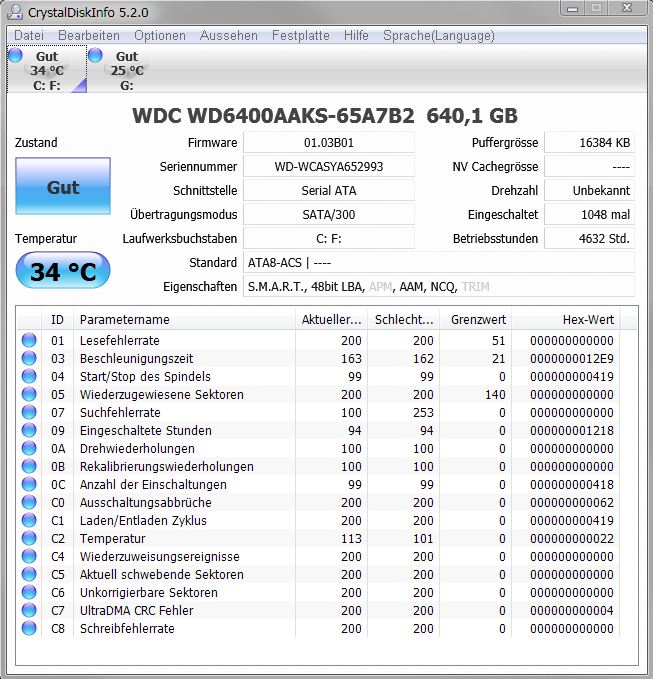Click the Schlecht... column header
This screenshot has height=679, width=653.
click(404, 320)
